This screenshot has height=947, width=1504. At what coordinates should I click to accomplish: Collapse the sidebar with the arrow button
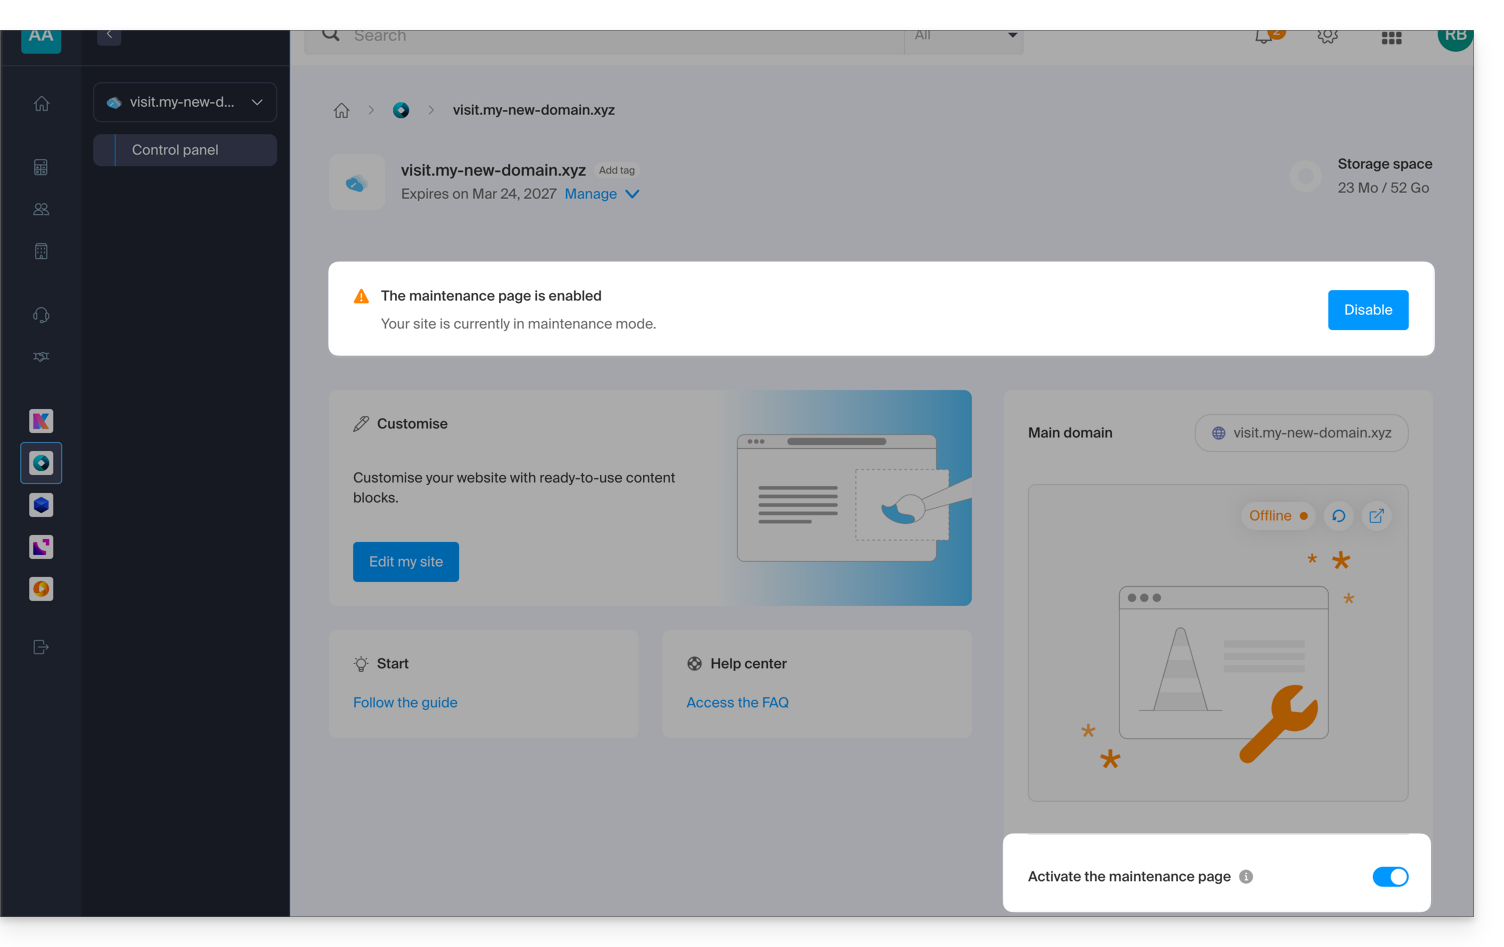109,36
